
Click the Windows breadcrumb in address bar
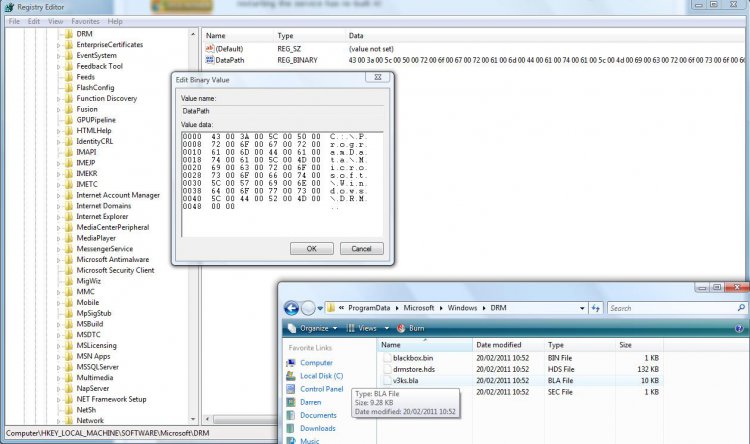point(462,308)
